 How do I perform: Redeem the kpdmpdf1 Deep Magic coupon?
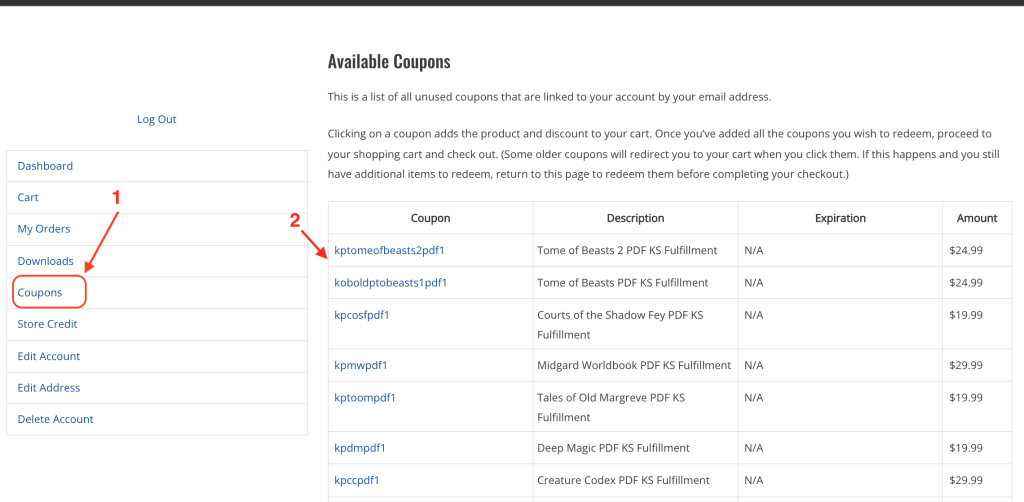(360, 448)
